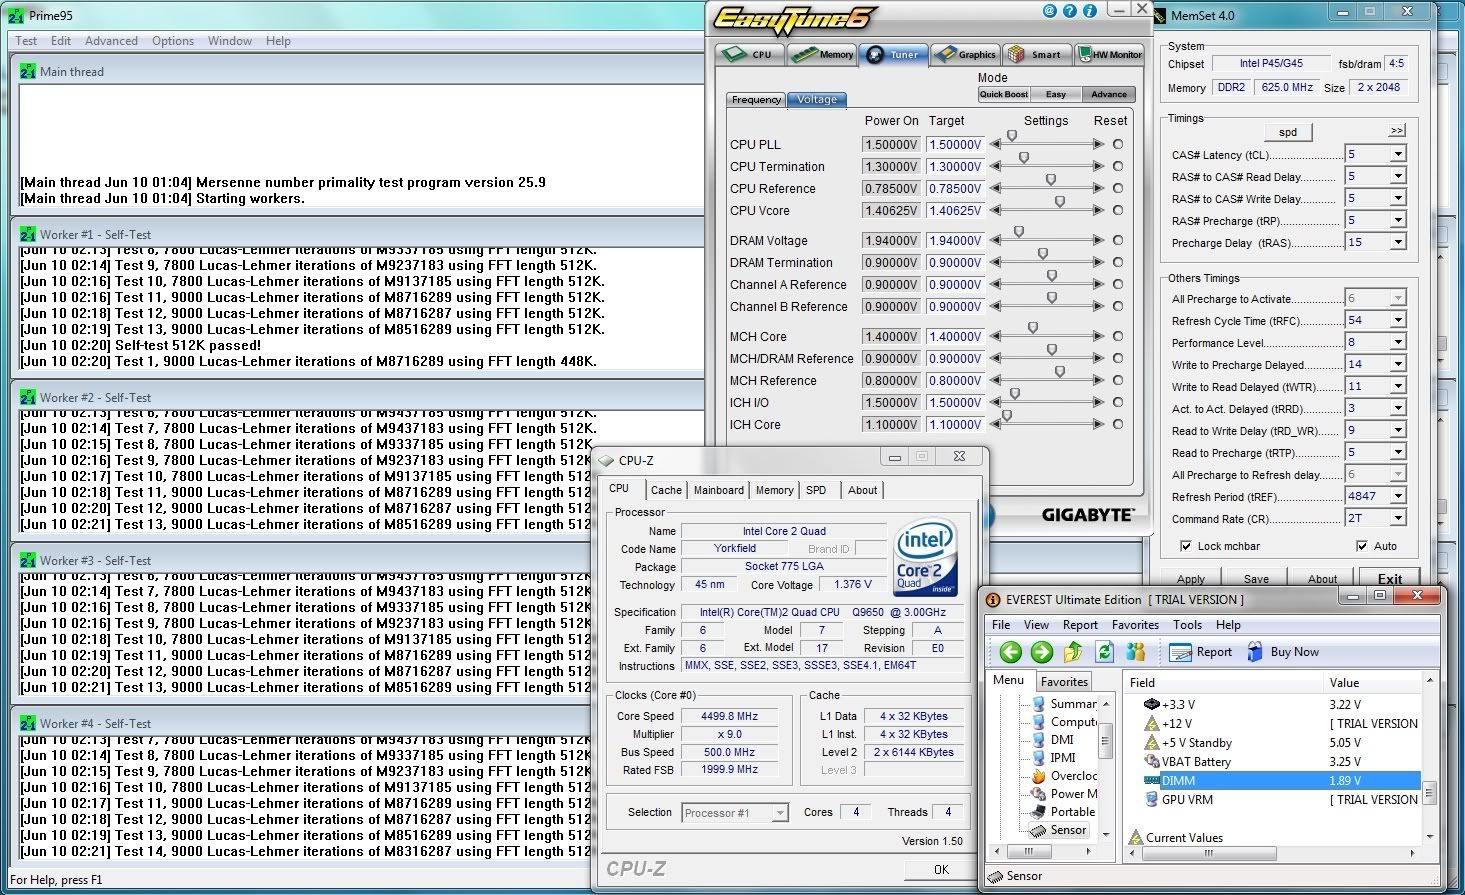Click the EasyTune6 info icon
This screenshot has width=1465, height=895.
pyautogui.click(x=1090, y=11)
